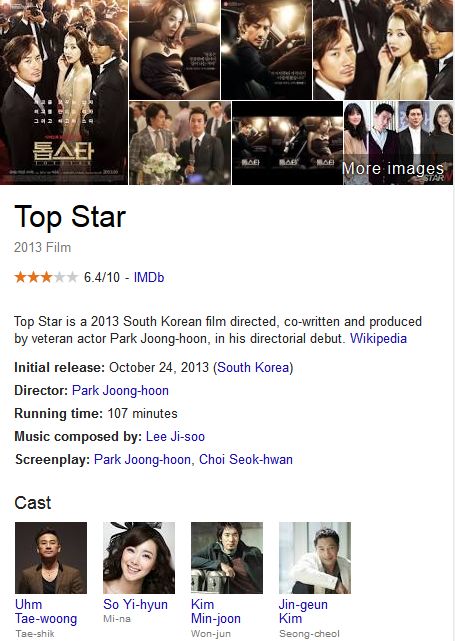Select Jin-geun Kim cast photo
Viewport: 455px width, 641px height.
pyautogui.click(x=315, y=558)
